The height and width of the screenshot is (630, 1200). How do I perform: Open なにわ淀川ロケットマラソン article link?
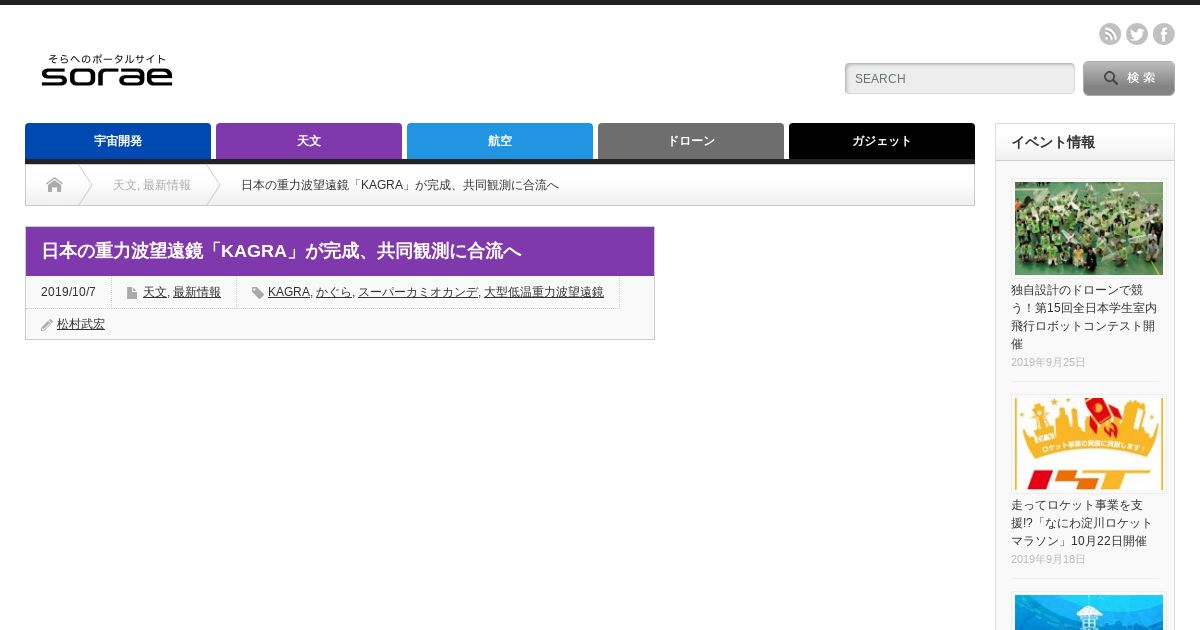pos(1082,523)
